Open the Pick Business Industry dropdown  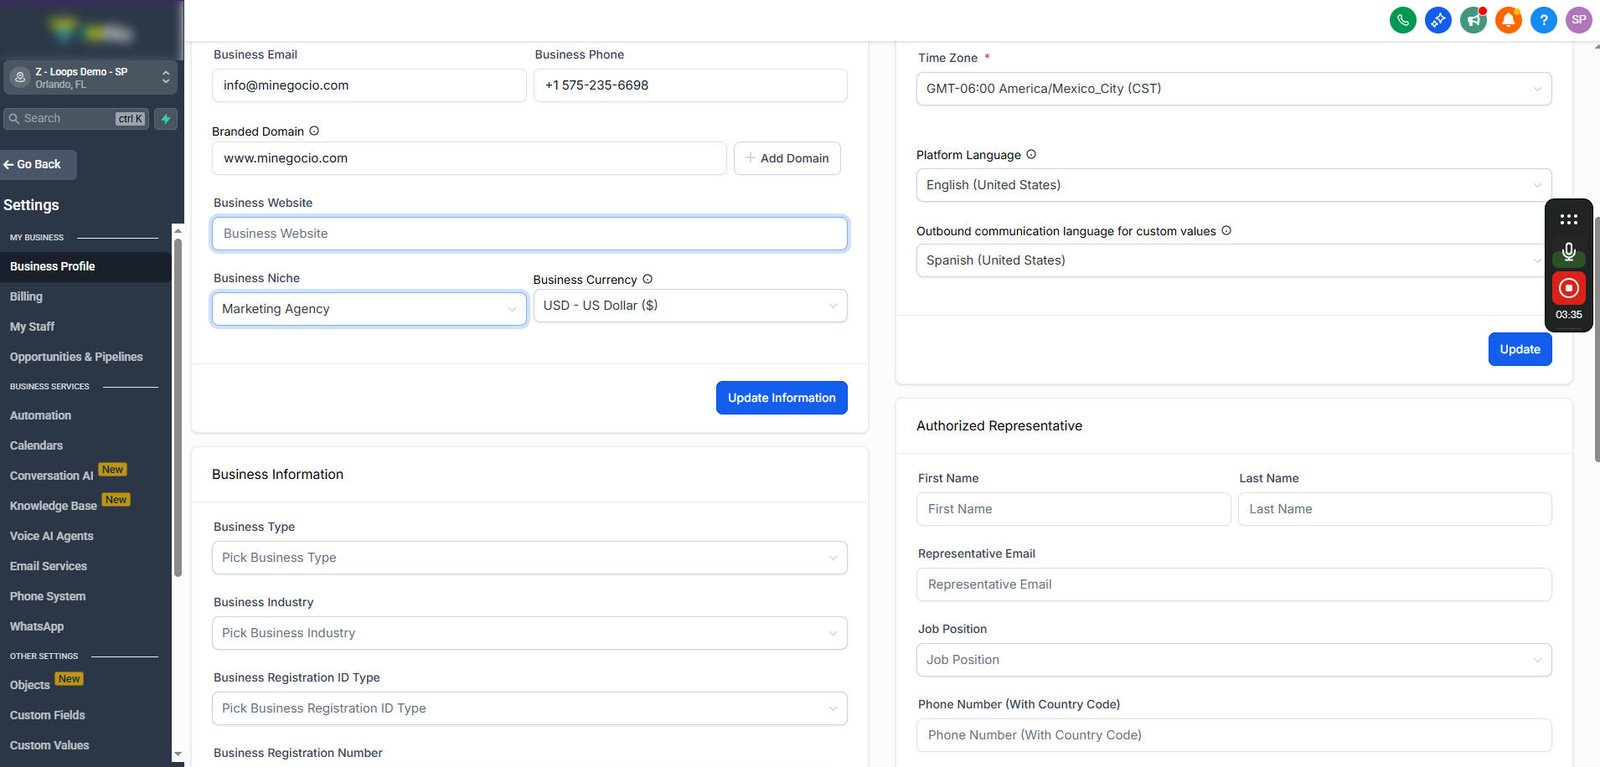[x=529, y=633]
